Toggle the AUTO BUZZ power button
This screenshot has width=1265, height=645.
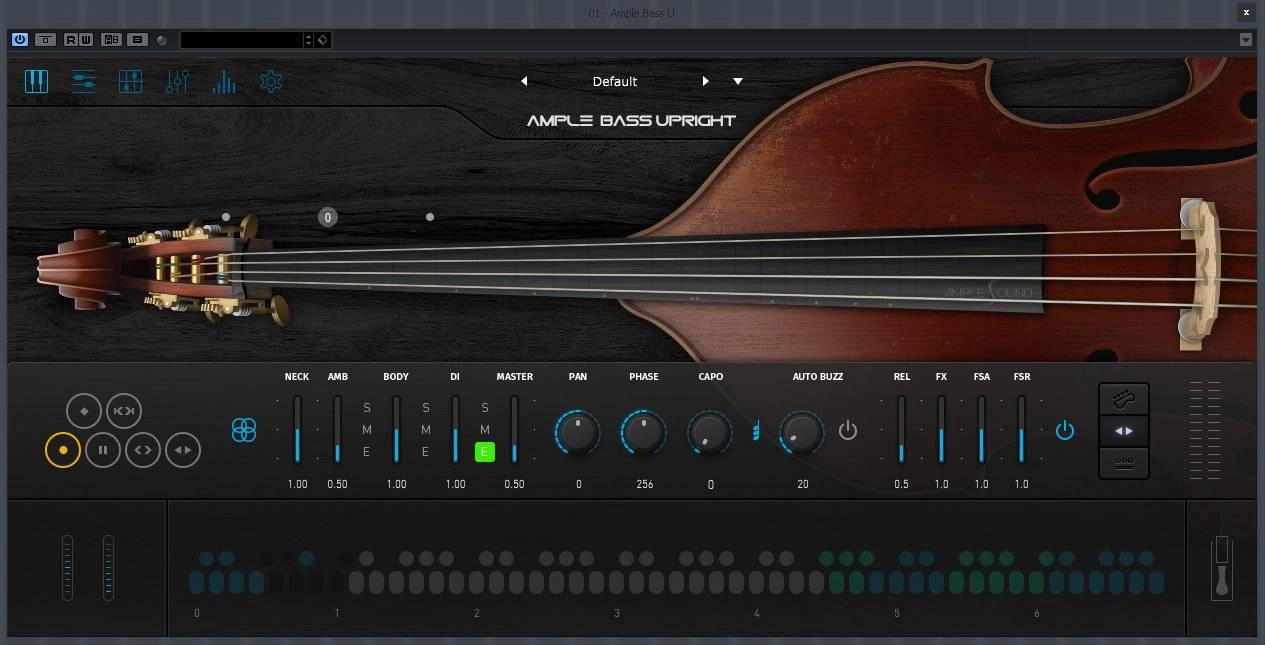click(x=848, y=431)
